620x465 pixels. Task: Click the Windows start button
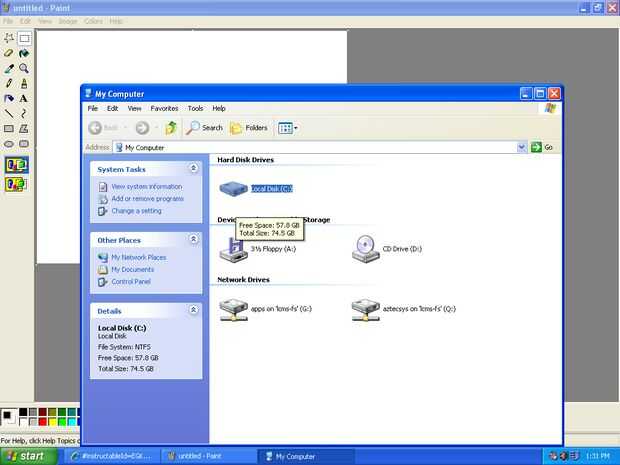pyautogui.click(x=28, y=456)
